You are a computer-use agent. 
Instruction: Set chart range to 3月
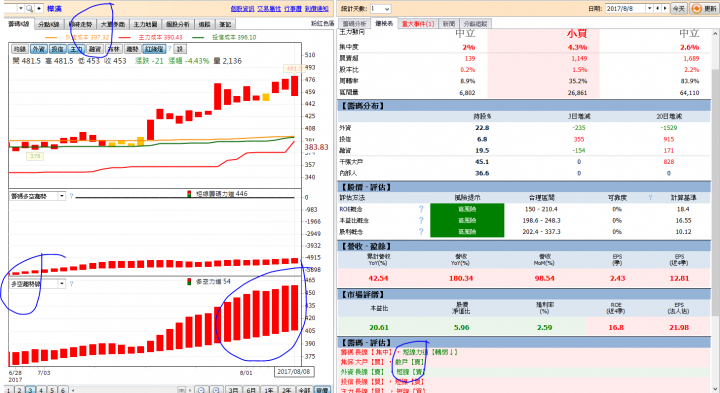(x=234, y=390)
